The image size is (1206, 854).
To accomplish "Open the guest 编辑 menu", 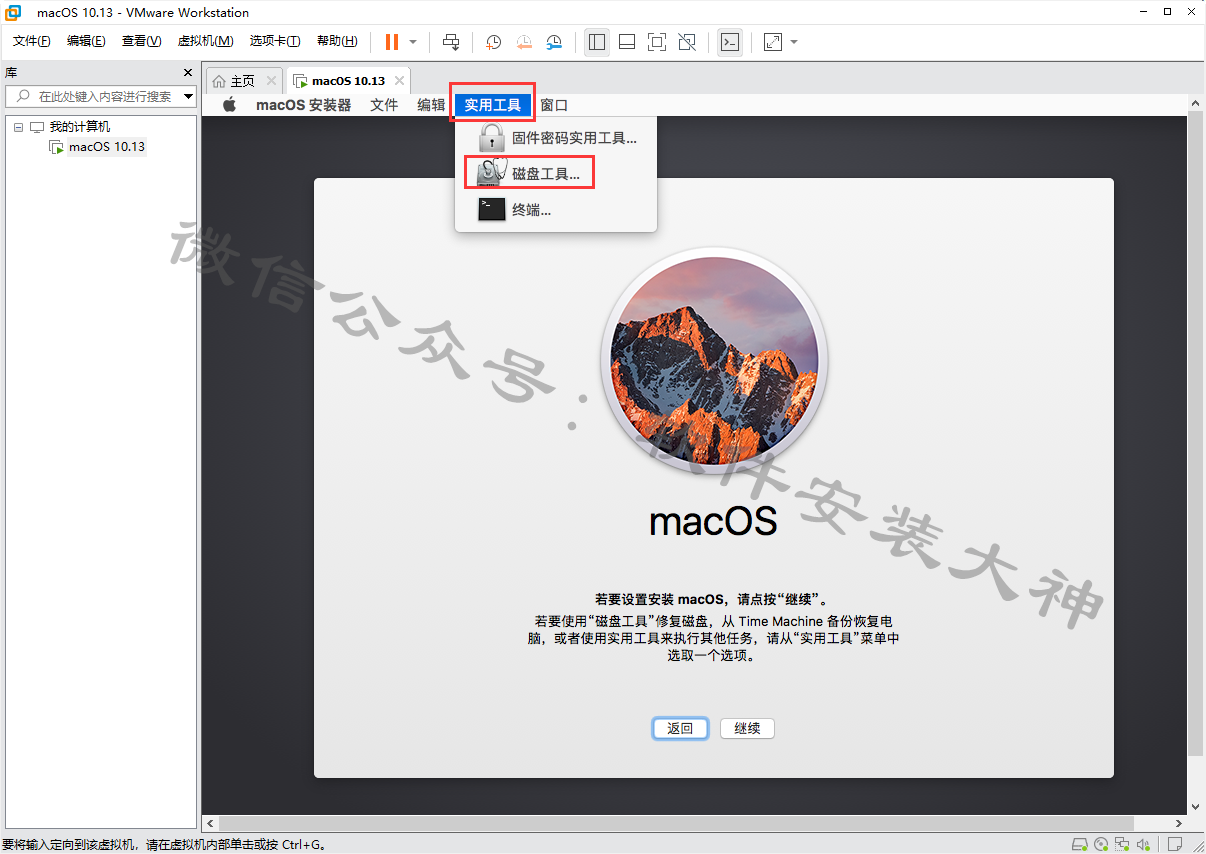I will click(x=431, y=105).
